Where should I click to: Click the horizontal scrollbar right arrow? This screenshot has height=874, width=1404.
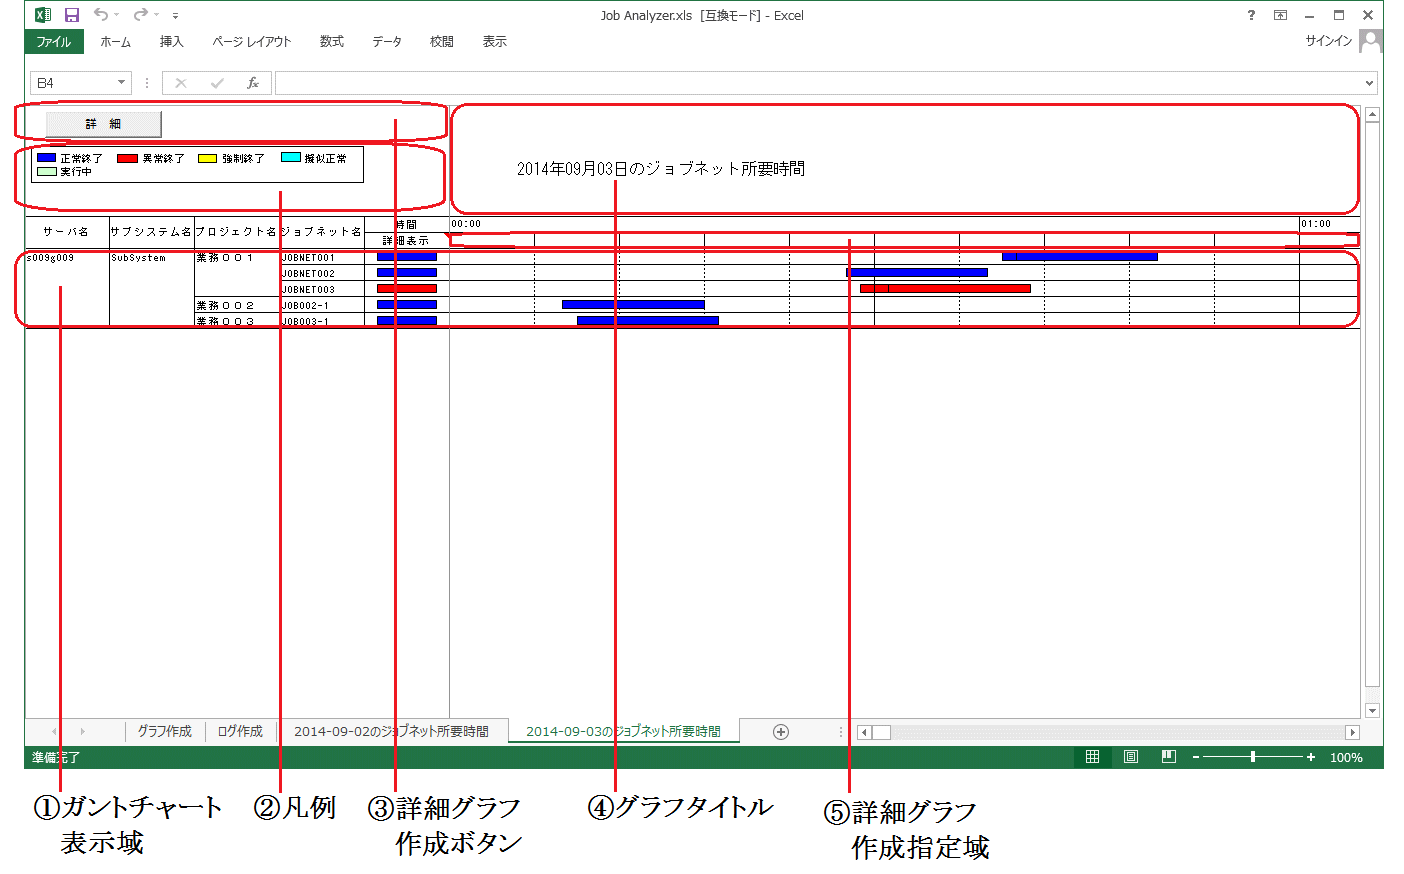pos(1352,733)
